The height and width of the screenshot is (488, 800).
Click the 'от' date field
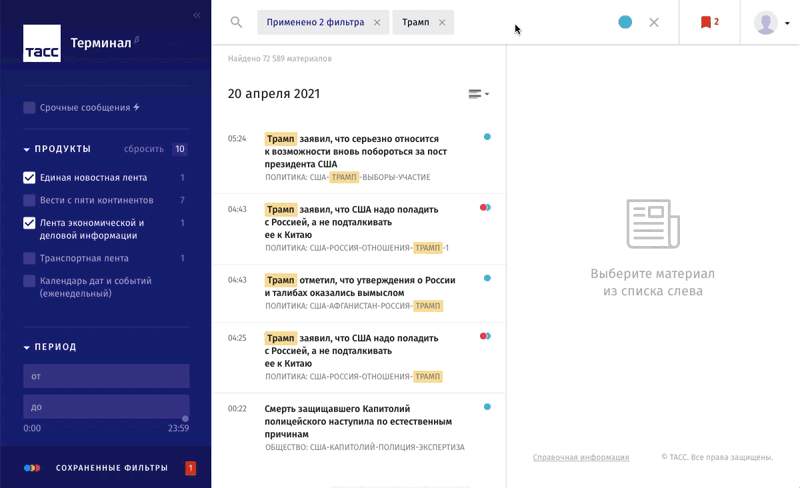pos(106,376)
